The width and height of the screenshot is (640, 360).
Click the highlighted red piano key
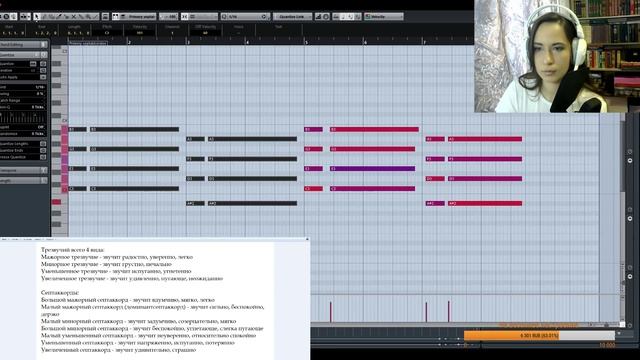click(56, 202)
